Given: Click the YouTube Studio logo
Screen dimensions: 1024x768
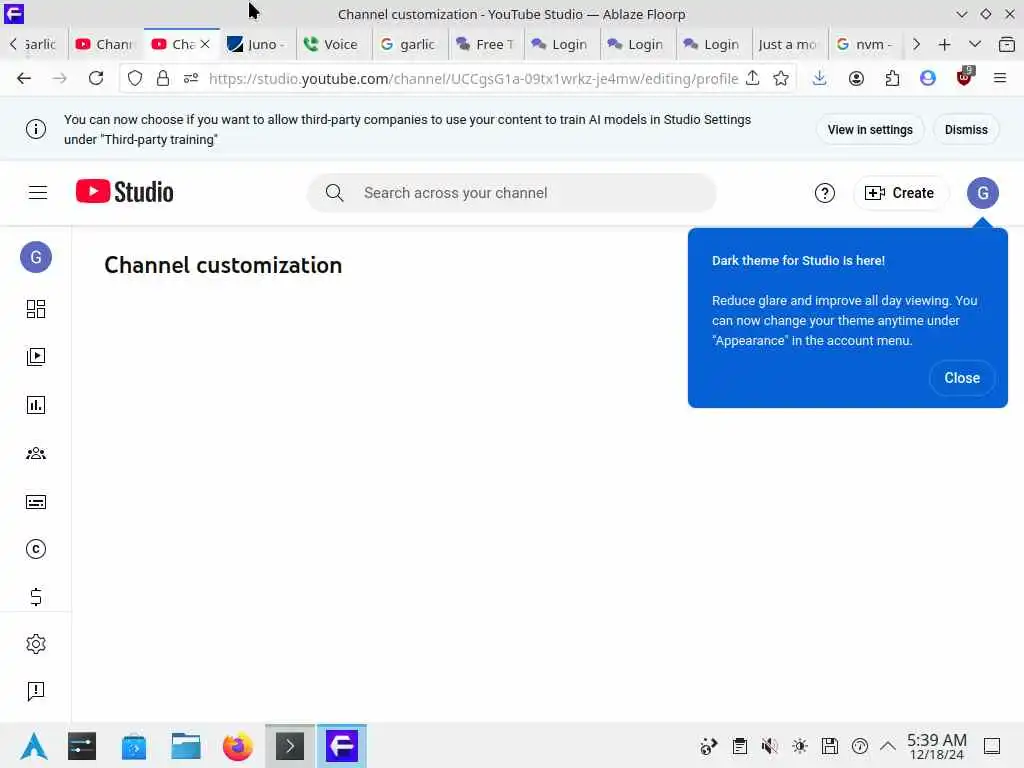Looking at the screenshot, I should 125,192.
